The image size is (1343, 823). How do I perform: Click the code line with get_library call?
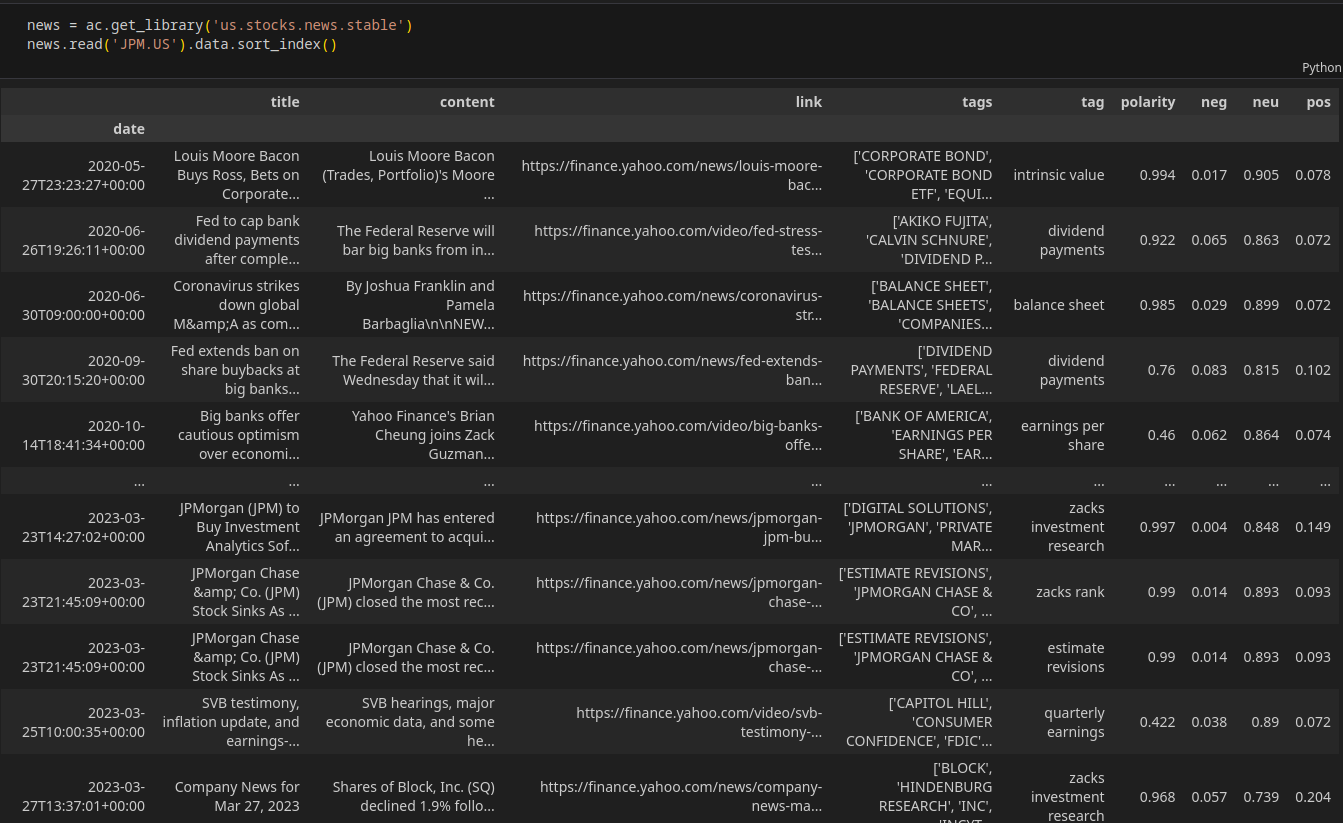click(220, 25)
